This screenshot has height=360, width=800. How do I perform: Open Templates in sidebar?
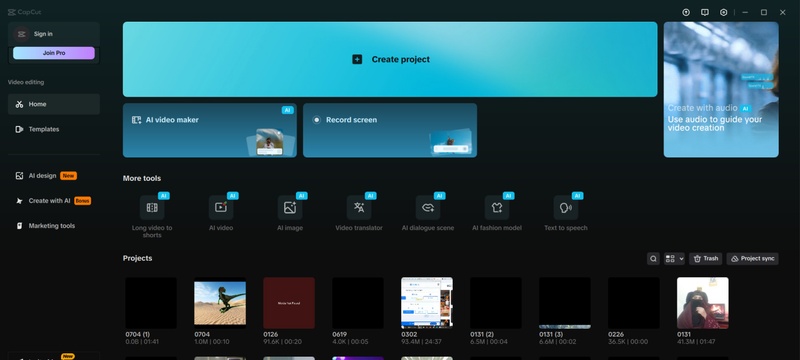click(x=54, y=130)
